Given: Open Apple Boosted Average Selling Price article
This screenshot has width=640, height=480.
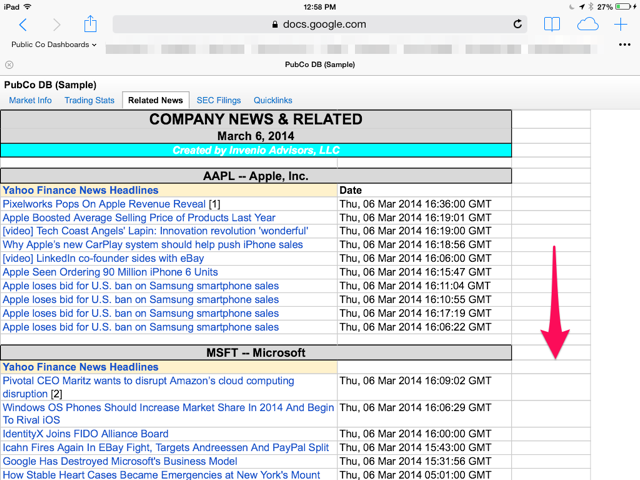Looking at the screenshot, I should coord(139,218).
